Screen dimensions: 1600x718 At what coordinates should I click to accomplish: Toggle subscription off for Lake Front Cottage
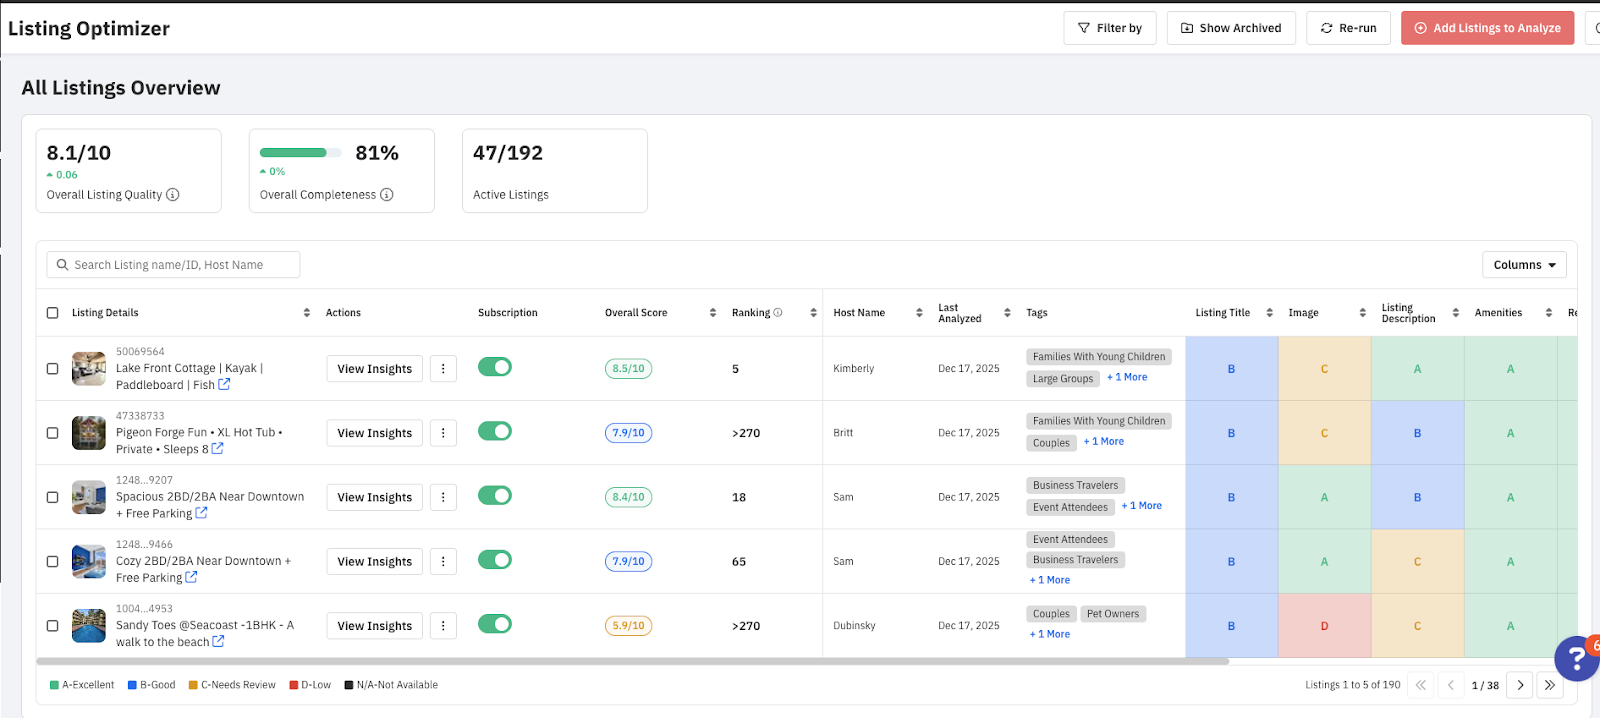pos(495,367)
